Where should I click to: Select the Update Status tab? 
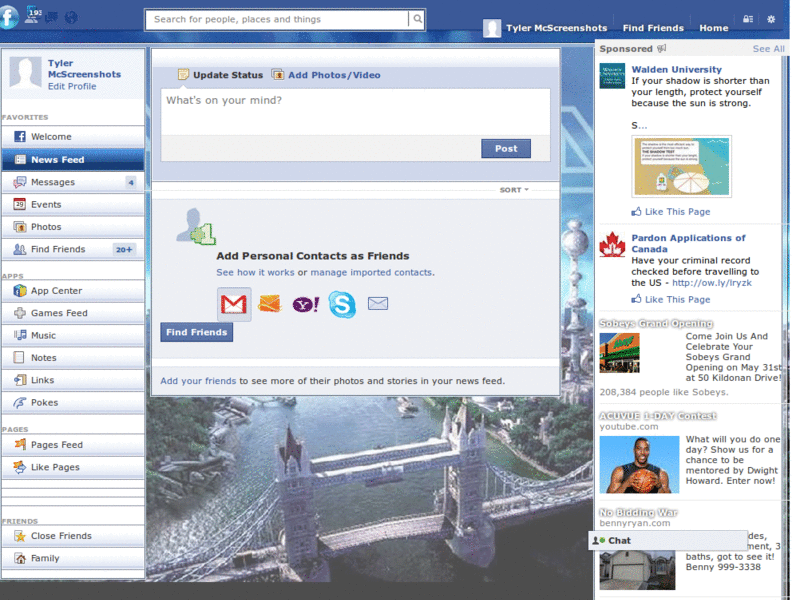click(220, 75)
